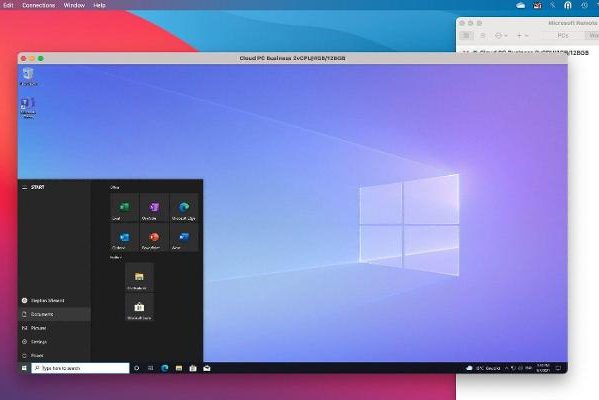599x400 pixels.
Task: Open Settings from the Start menu
Action: [x=54, y=342]
